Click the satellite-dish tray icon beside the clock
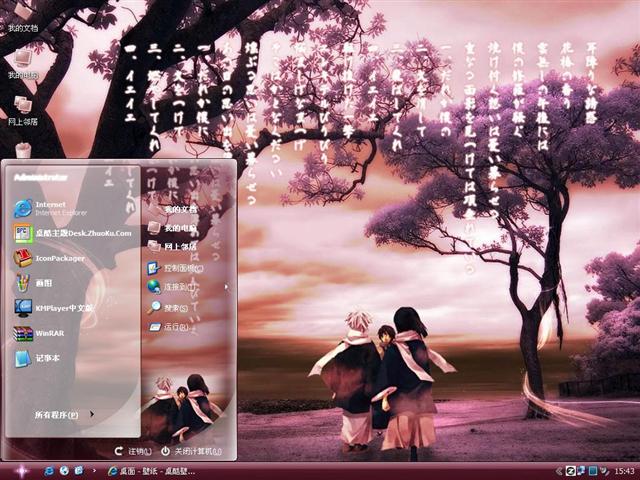Screen dimensions: 640x480 (x=604, y=471)
